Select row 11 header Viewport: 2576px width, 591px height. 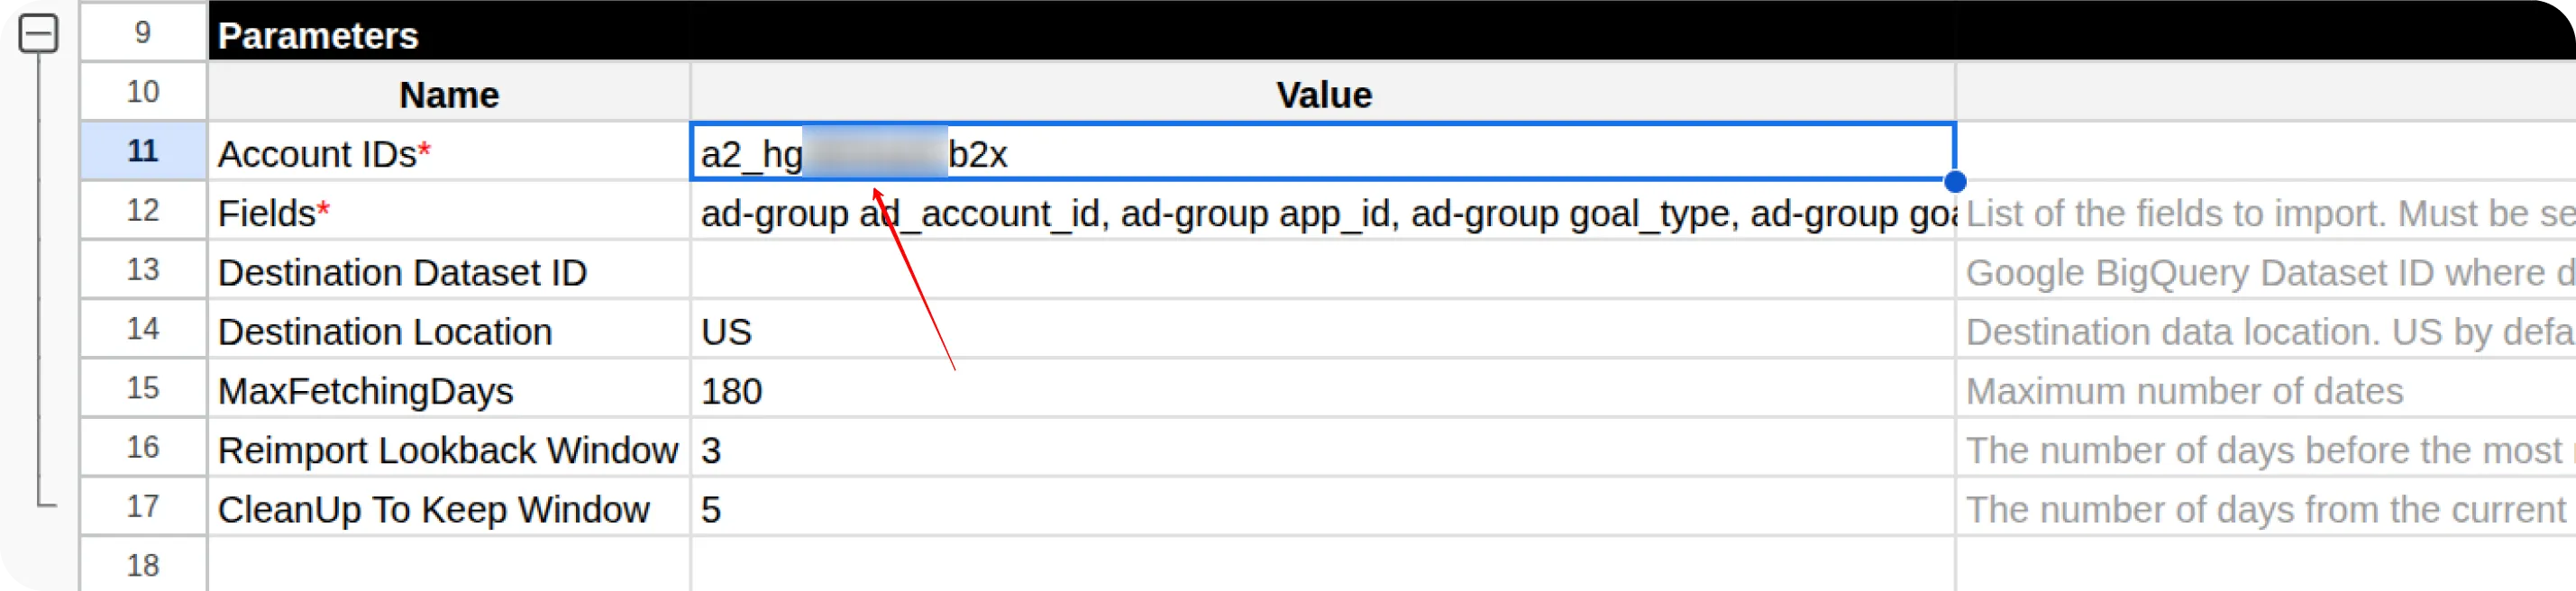143,151
